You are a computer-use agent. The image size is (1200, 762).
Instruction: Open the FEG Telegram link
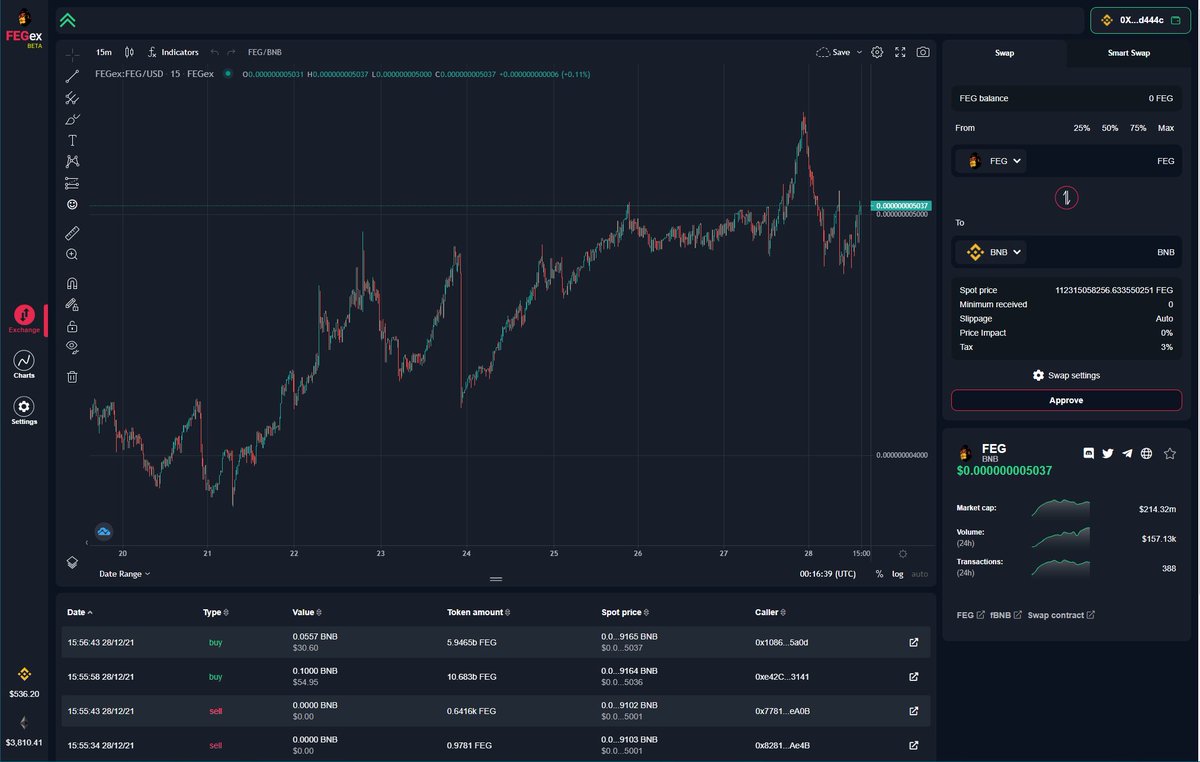[1127, 453]
